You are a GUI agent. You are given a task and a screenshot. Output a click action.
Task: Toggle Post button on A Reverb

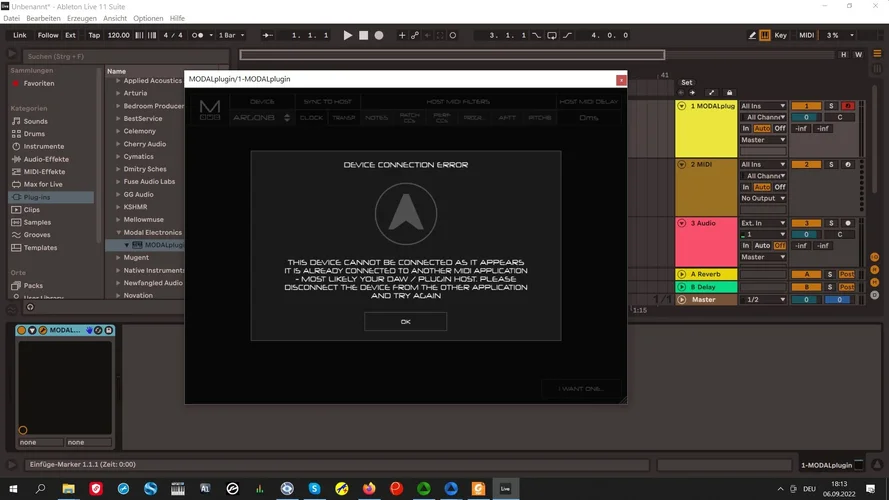[x=847, y=274]
